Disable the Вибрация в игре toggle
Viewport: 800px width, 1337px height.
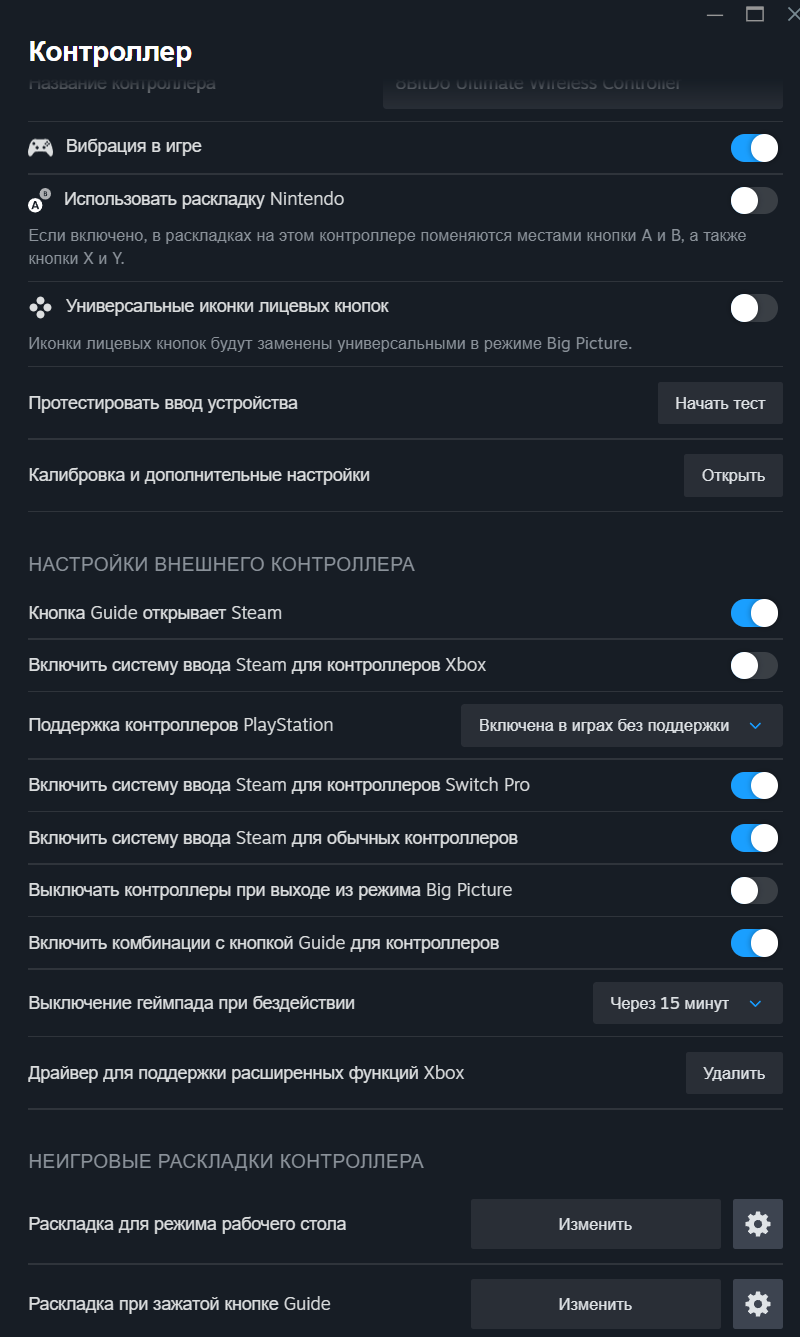pos(754,148)
